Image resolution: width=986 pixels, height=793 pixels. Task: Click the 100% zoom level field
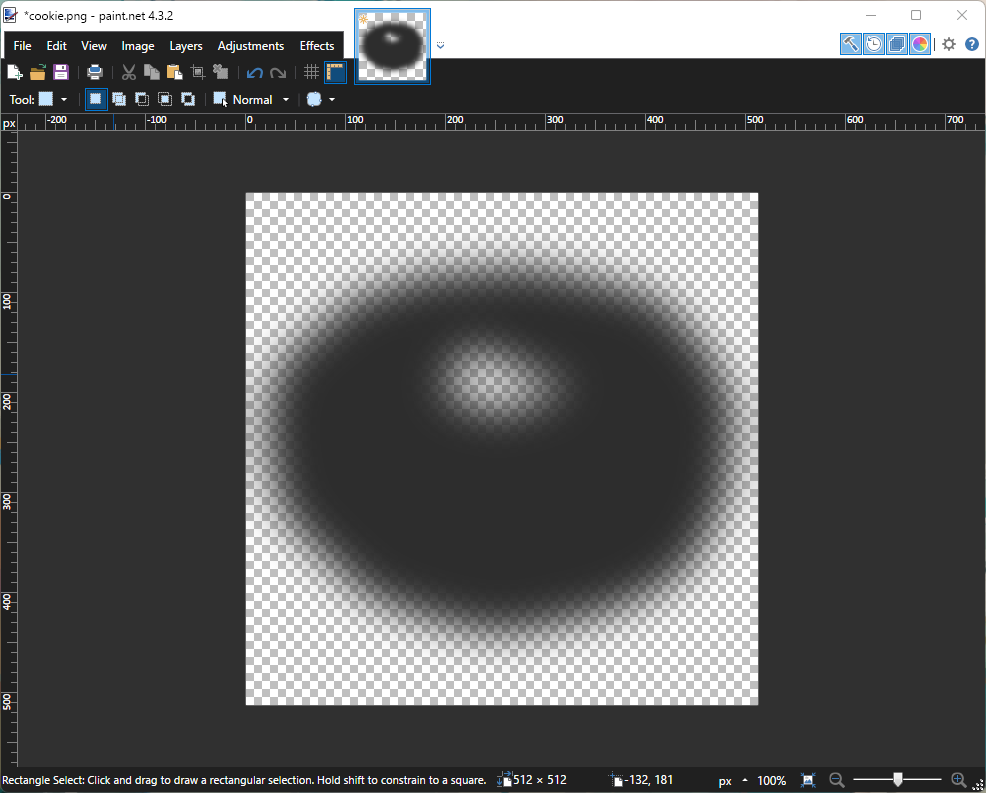point(772,780)
